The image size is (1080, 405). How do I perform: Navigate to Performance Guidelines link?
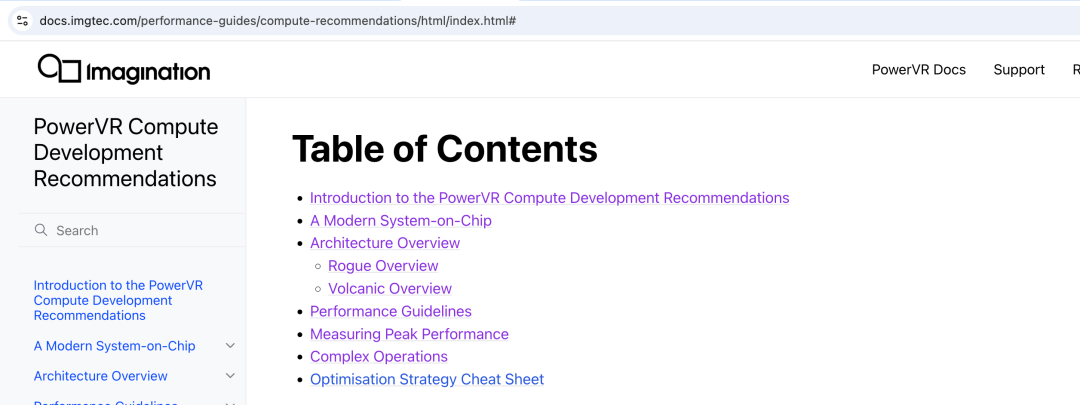[x=390, y=311]
